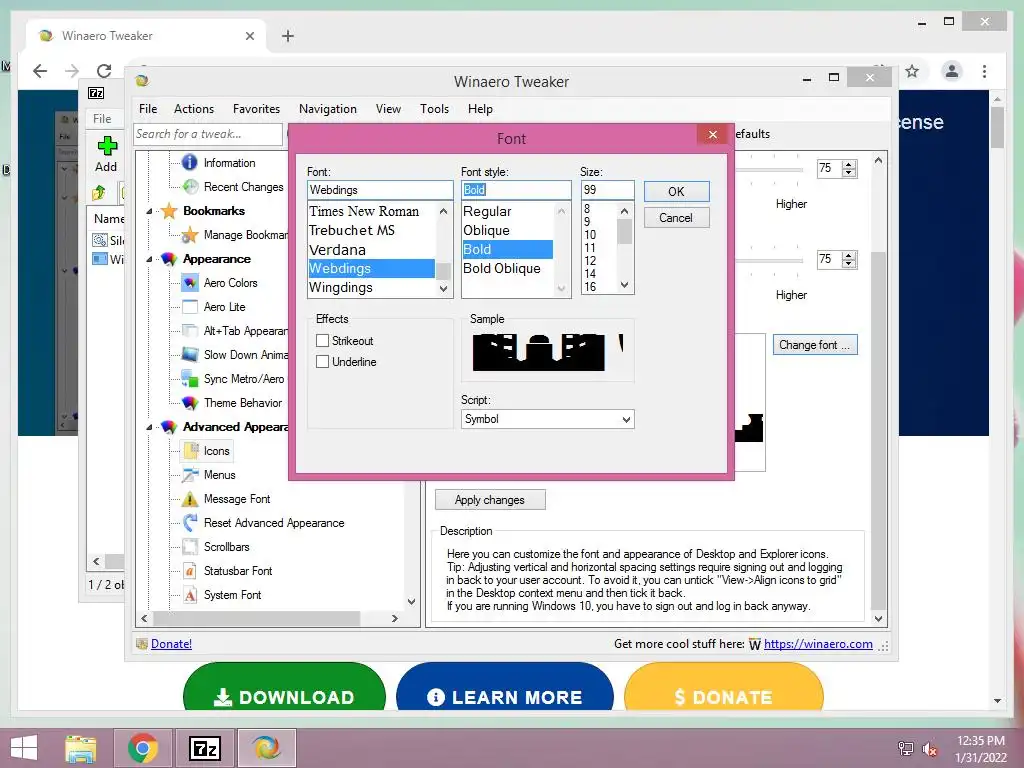Click the Size input field
Viewport: 1024px width, 768px height.
coord(607,190)
